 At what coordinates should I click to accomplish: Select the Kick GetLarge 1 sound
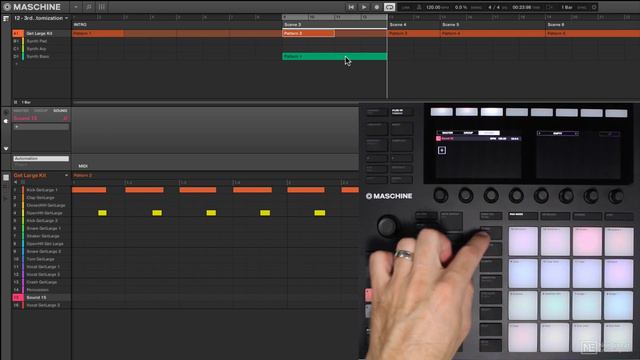click(x=41, y=190)
